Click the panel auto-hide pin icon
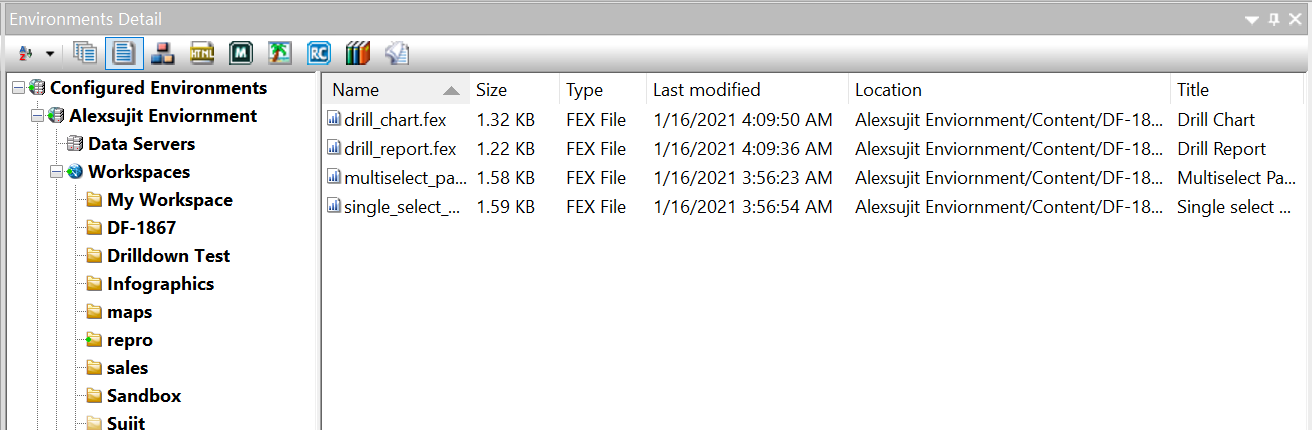The width and height of the screenshot is (1312, 430). (x=1273, y=19)
